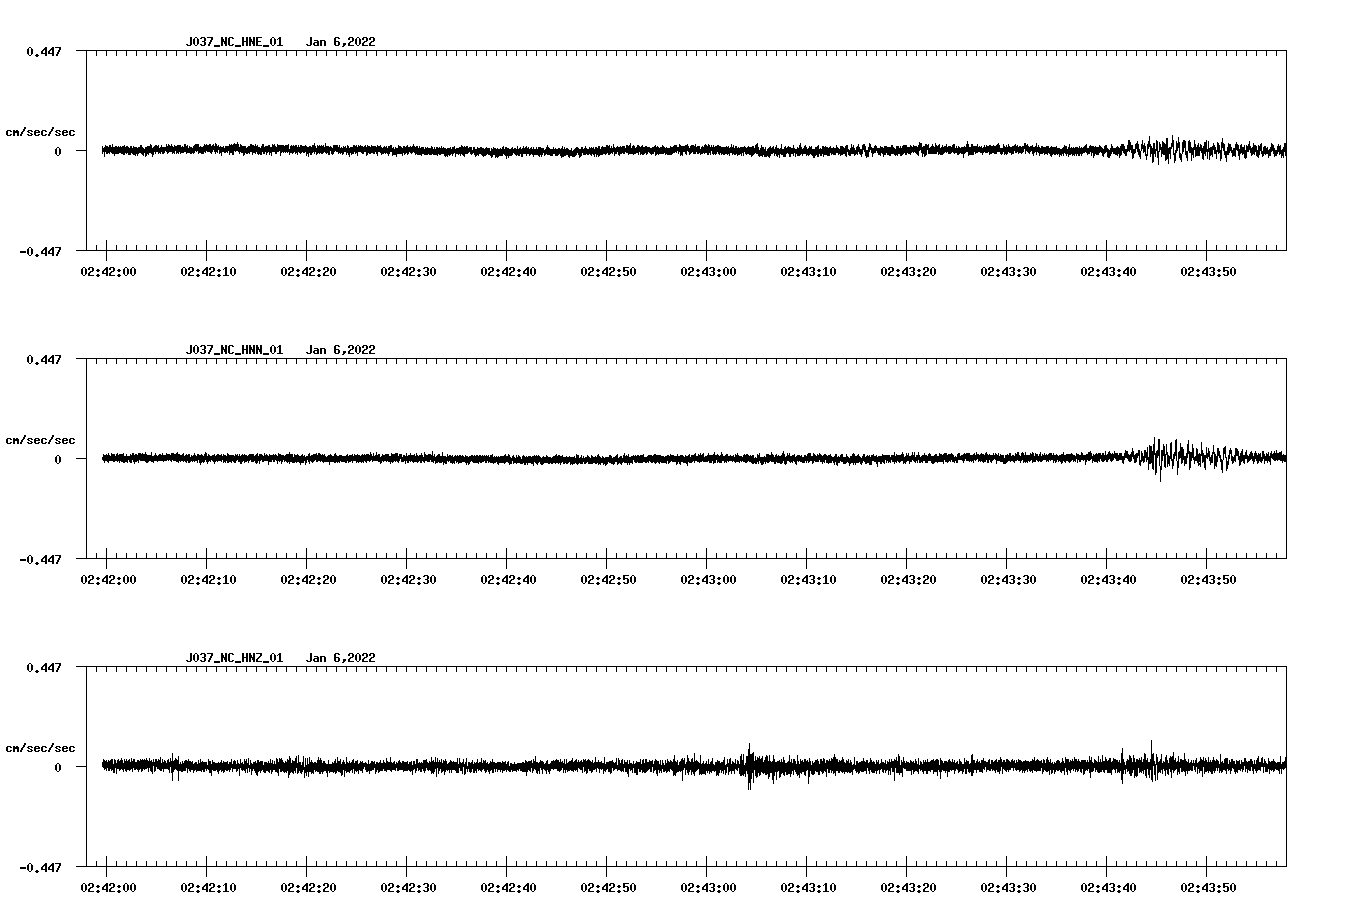This screenshot has height=924, width=1358.
Task: Click the cm/sec/sec unit label of HNN plot
Action: tap(40, 440)
